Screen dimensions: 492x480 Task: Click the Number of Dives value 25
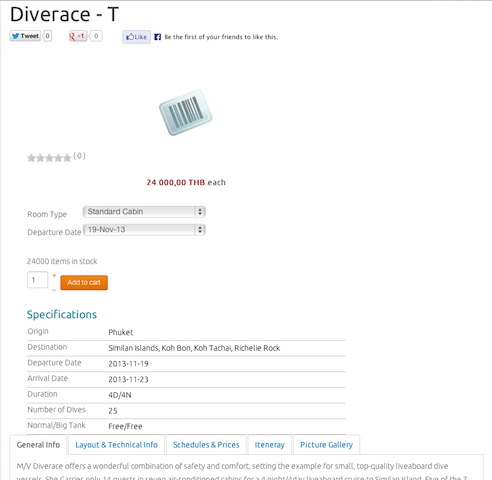click(113, 411)
